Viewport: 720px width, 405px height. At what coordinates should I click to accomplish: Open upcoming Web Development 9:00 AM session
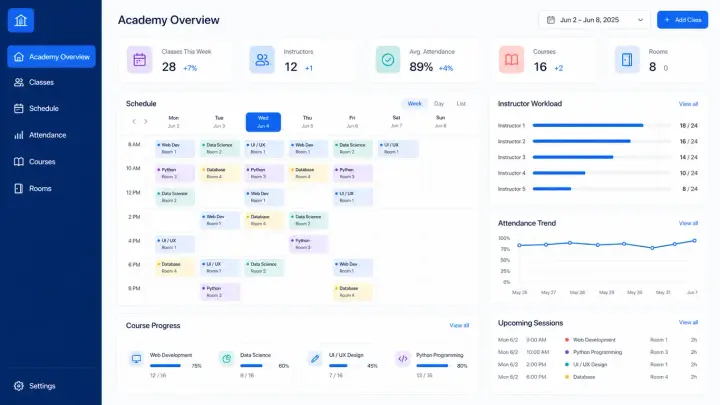[597, 340]
